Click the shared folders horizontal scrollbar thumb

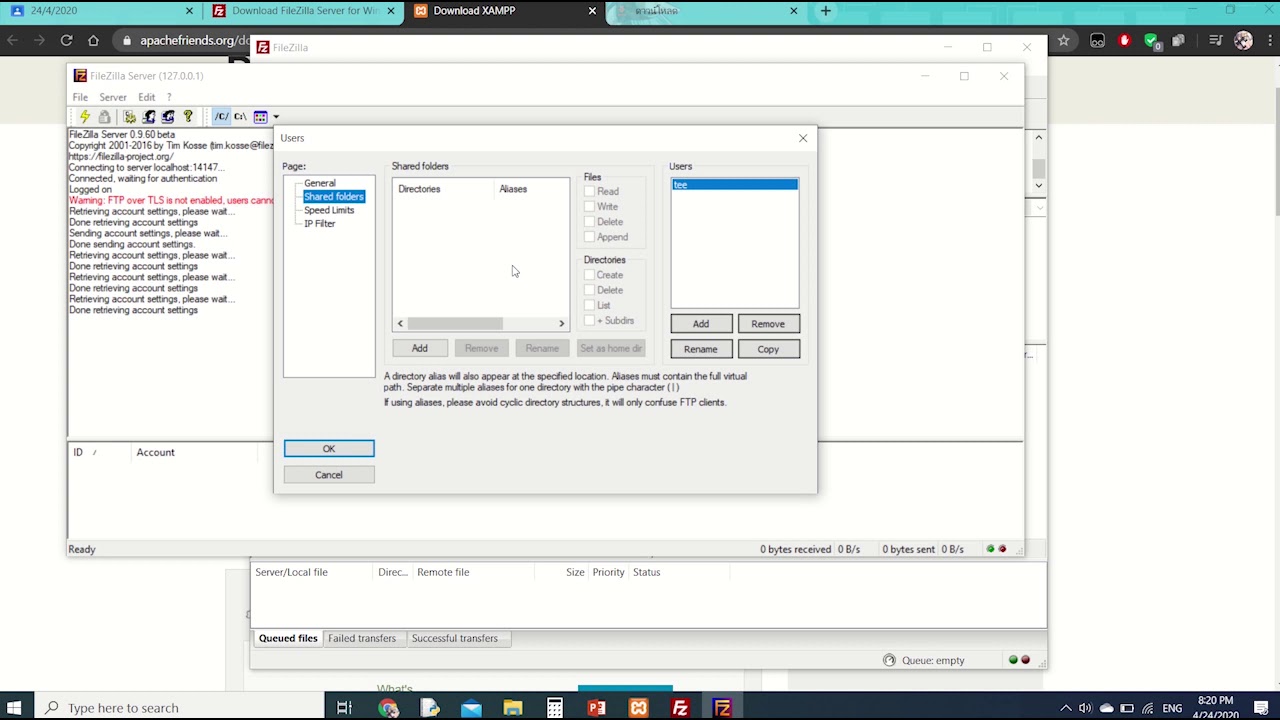[455, 324]
